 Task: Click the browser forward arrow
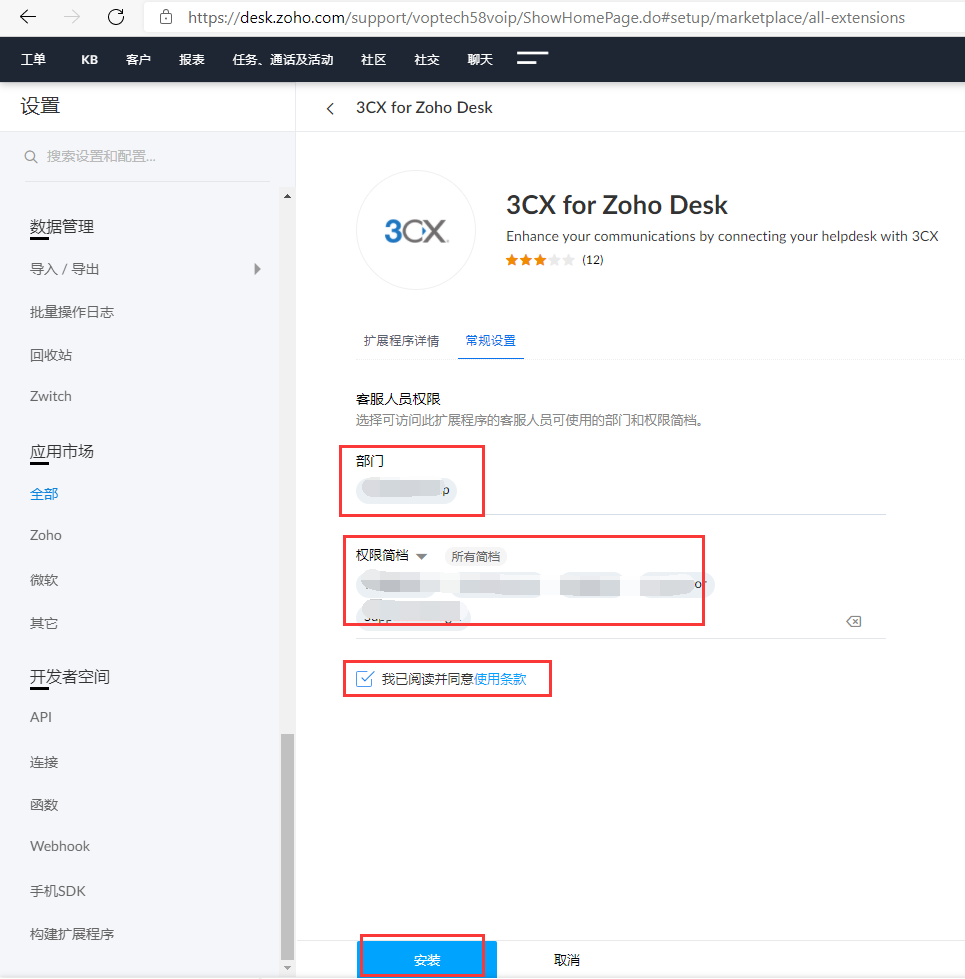pyautogui.click(x=72, y=17)
